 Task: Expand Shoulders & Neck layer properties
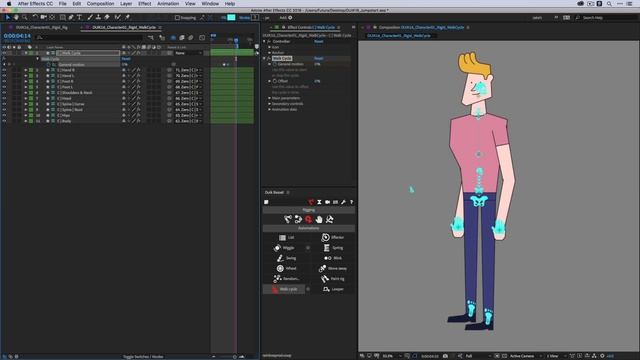pyautogui.click(x=25, y=93)
